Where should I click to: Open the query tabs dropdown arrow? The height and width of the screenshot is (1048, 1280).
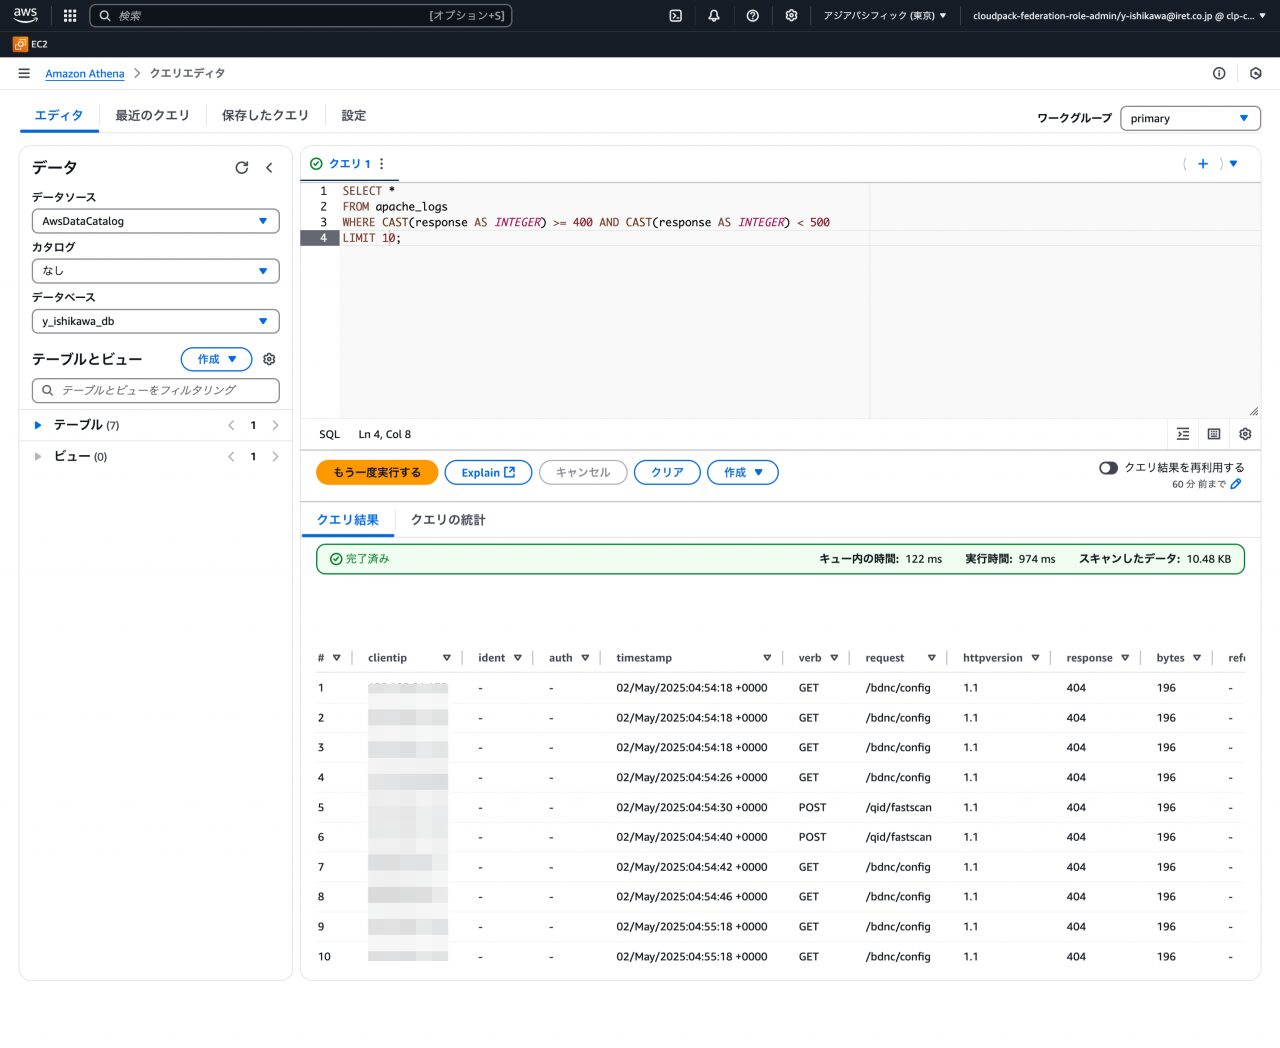pyautogui.click(x=1233, y=164)
